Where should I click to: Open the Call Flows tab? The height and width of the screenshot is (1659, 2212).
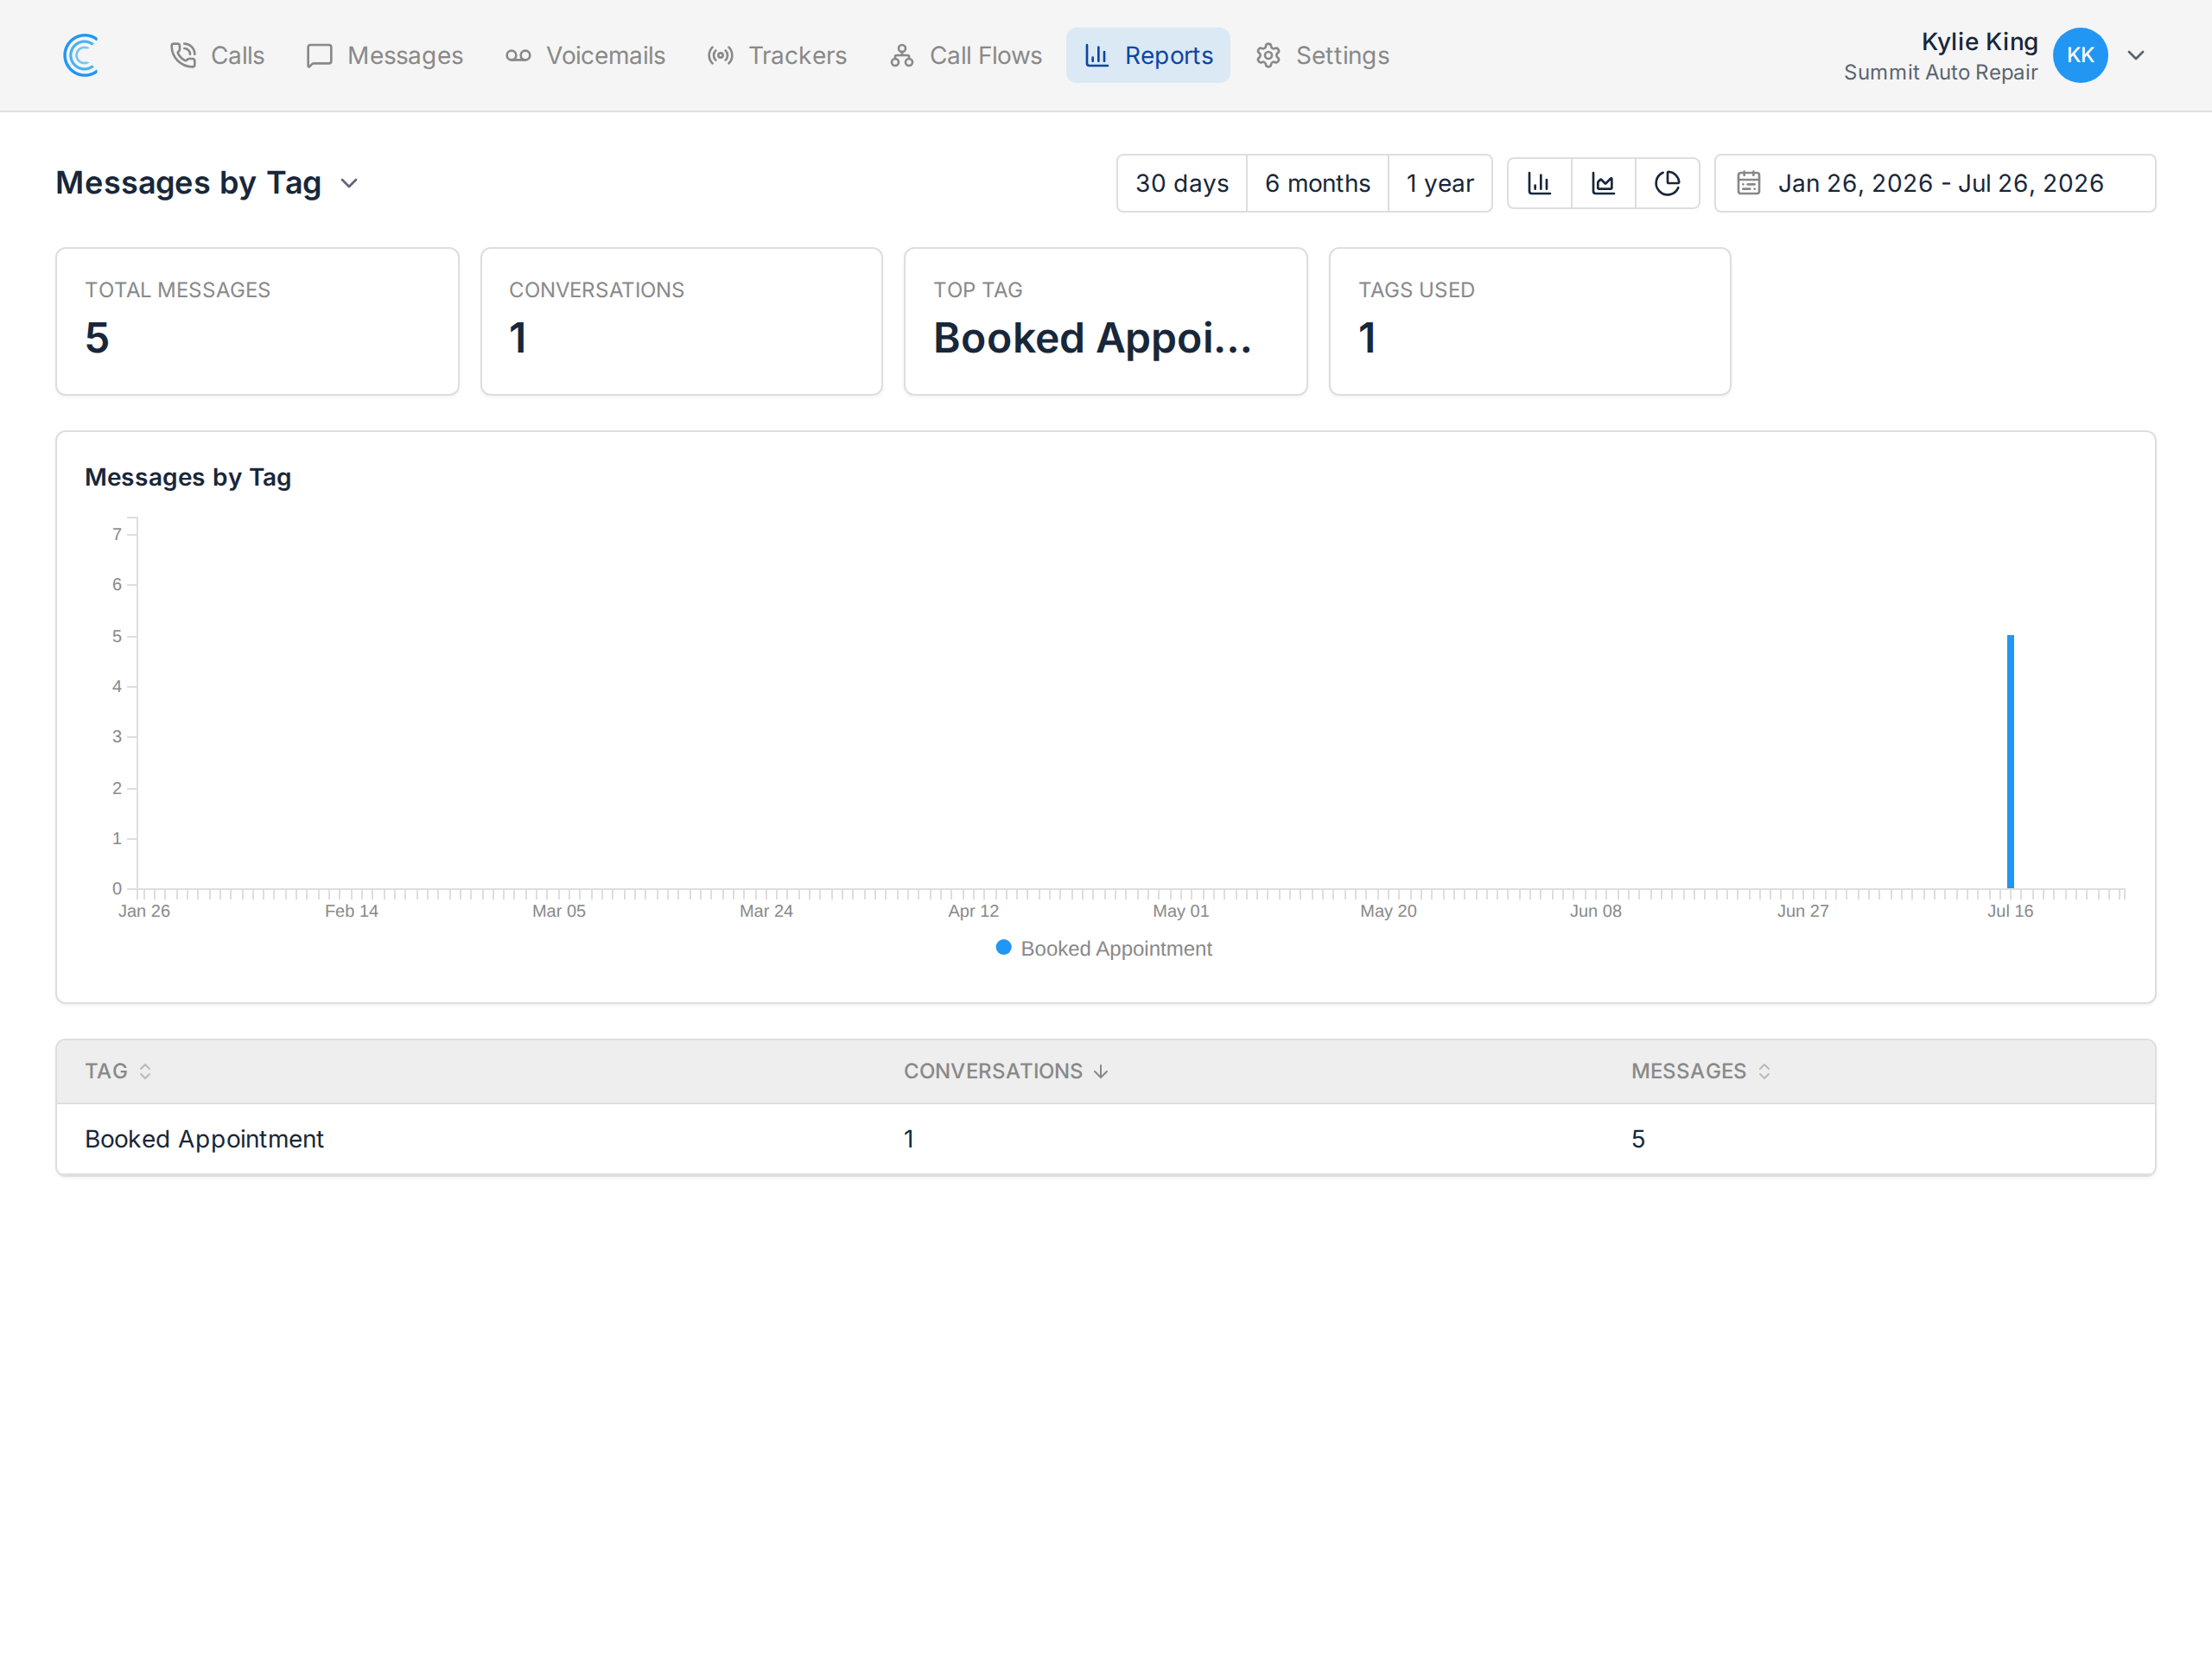click(x=966, y=55)
